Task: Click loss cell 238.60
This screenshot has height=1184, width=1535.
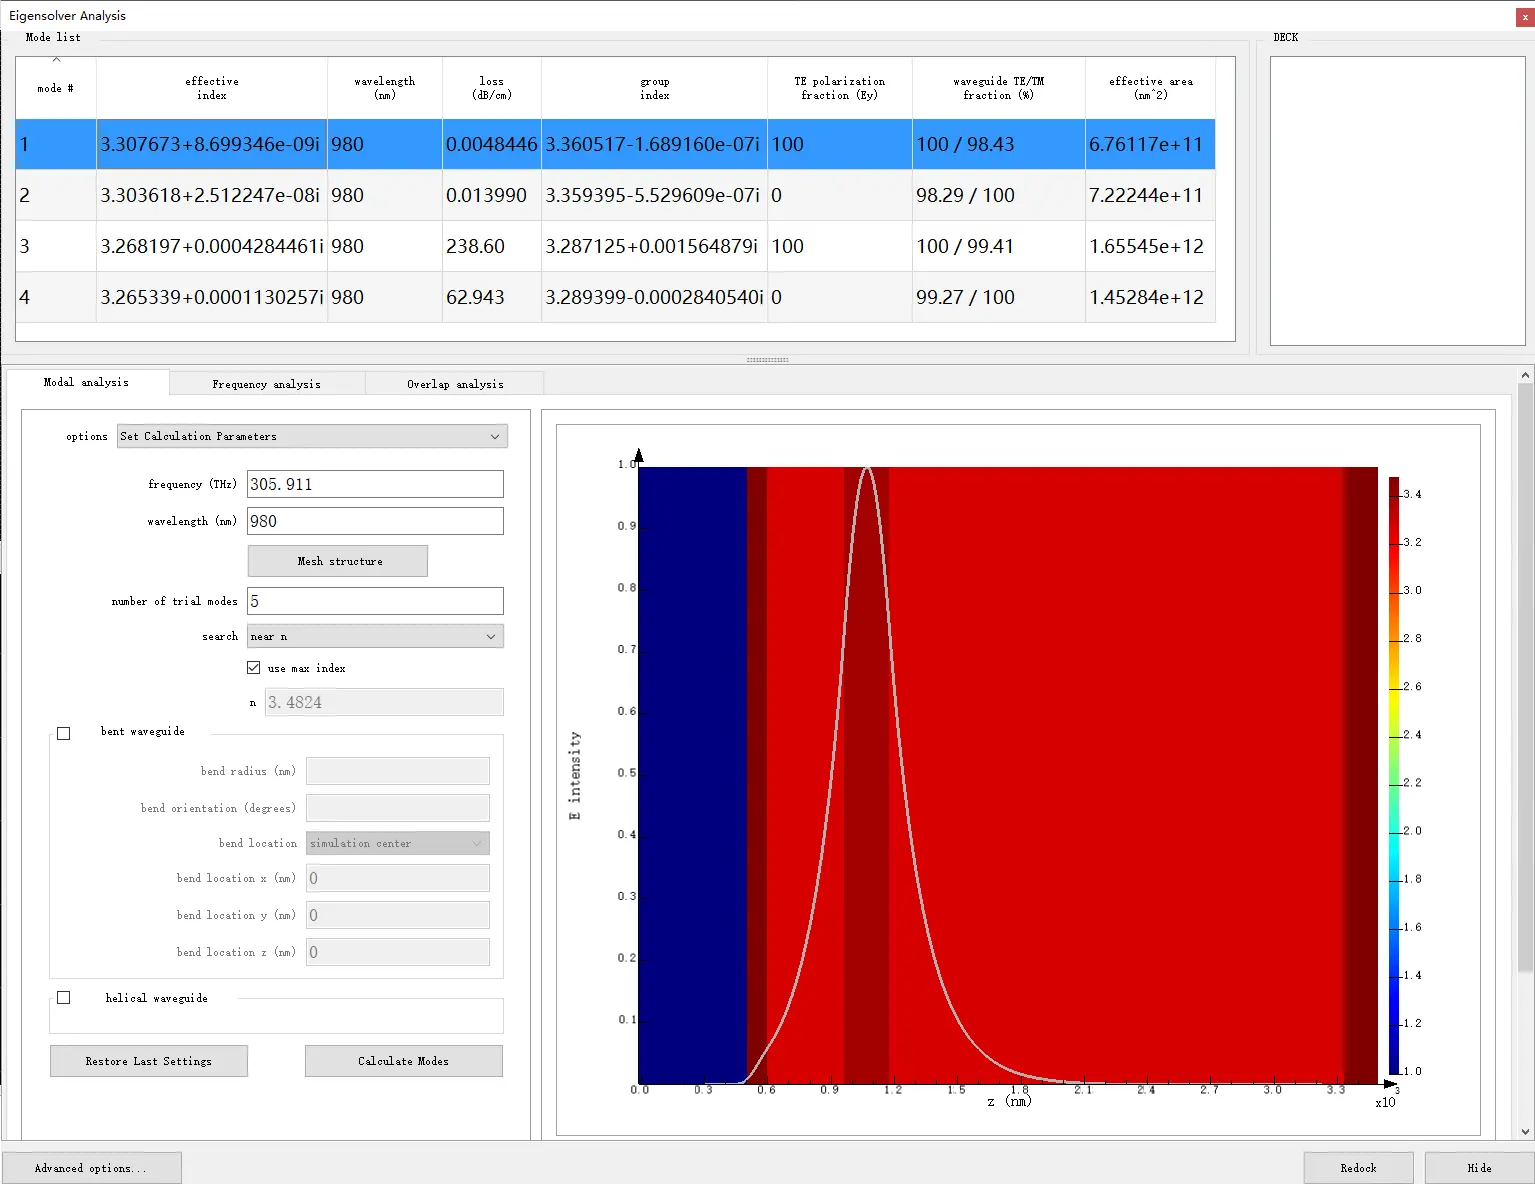Action: click(492, 246)
